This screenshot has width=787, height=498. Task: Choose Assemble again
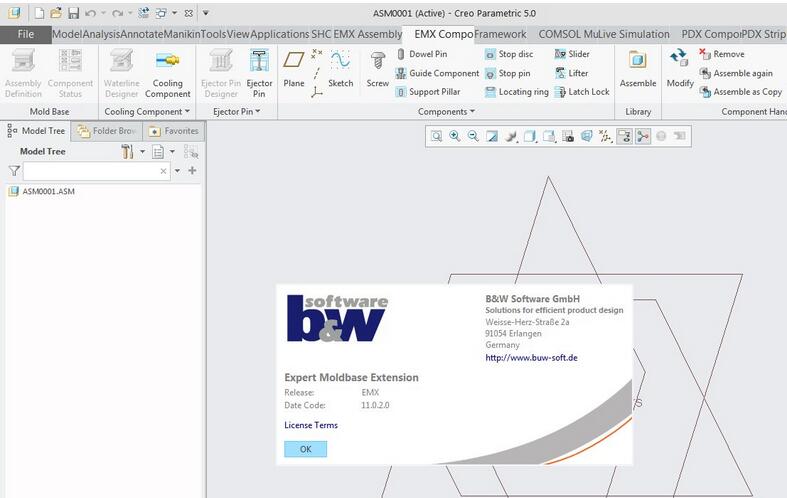[x=736, y=73]
